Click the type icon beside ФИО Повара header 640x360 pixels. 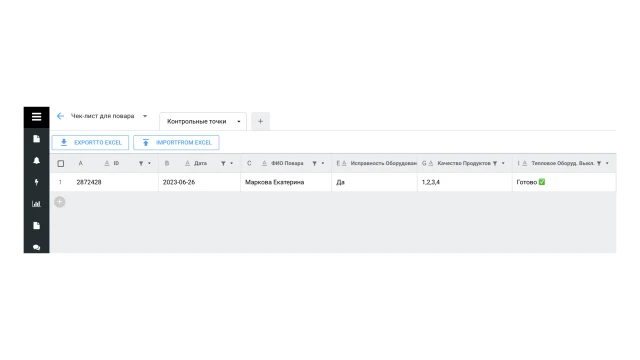click(264, 163)
